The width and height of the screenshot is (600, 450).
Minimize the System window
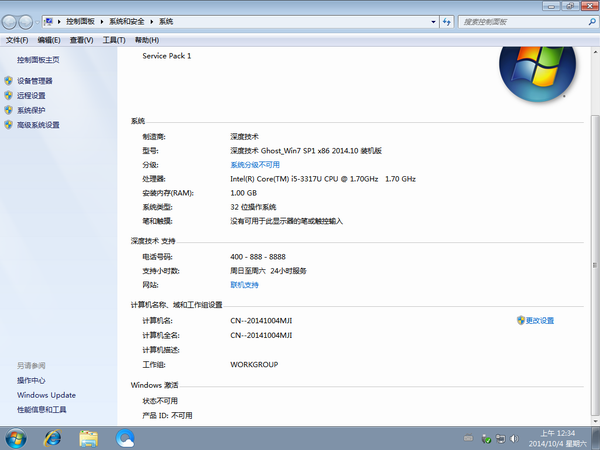click(551, 6)
